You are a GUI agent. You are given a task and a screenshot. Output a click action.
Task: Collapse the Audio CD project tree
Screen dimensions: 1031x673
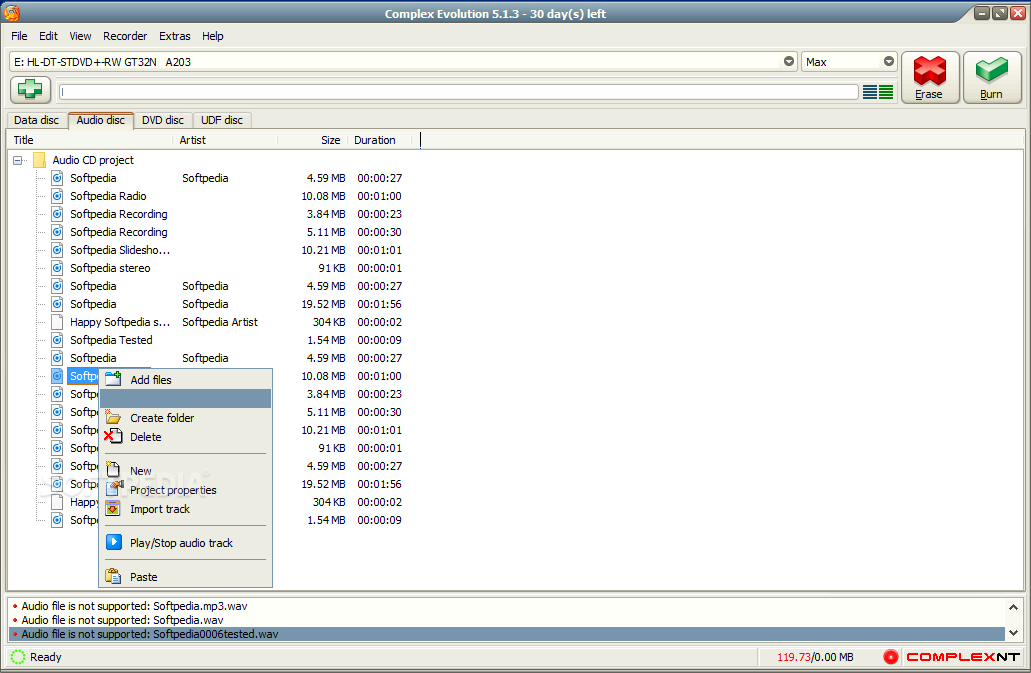pyautogui.click(x=18, y=160)
